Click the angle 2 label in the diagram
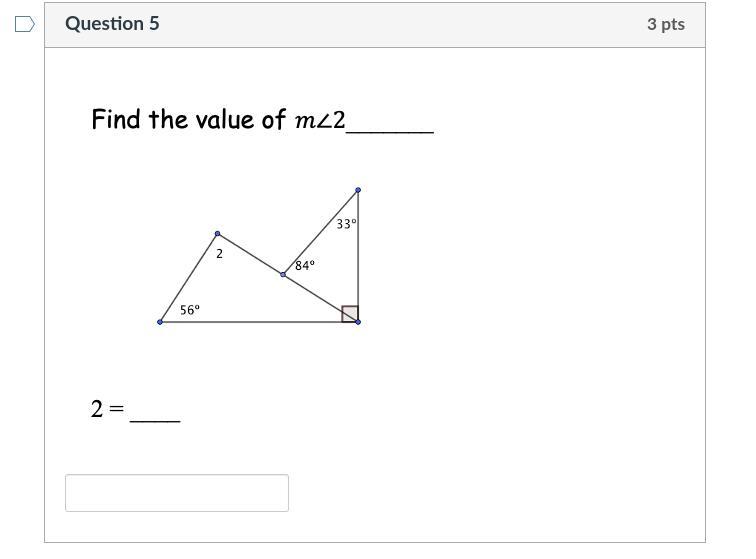The height and width of the screenshot is (559, 756). click(219, 254)
